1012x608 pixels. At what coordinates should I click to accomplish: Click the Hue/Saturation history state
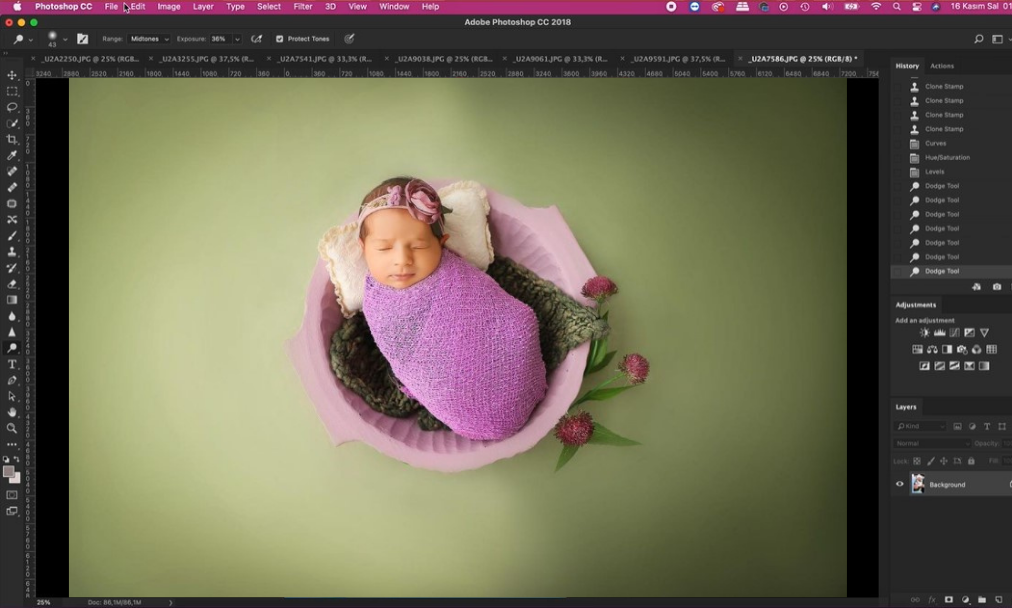[947, 157]
